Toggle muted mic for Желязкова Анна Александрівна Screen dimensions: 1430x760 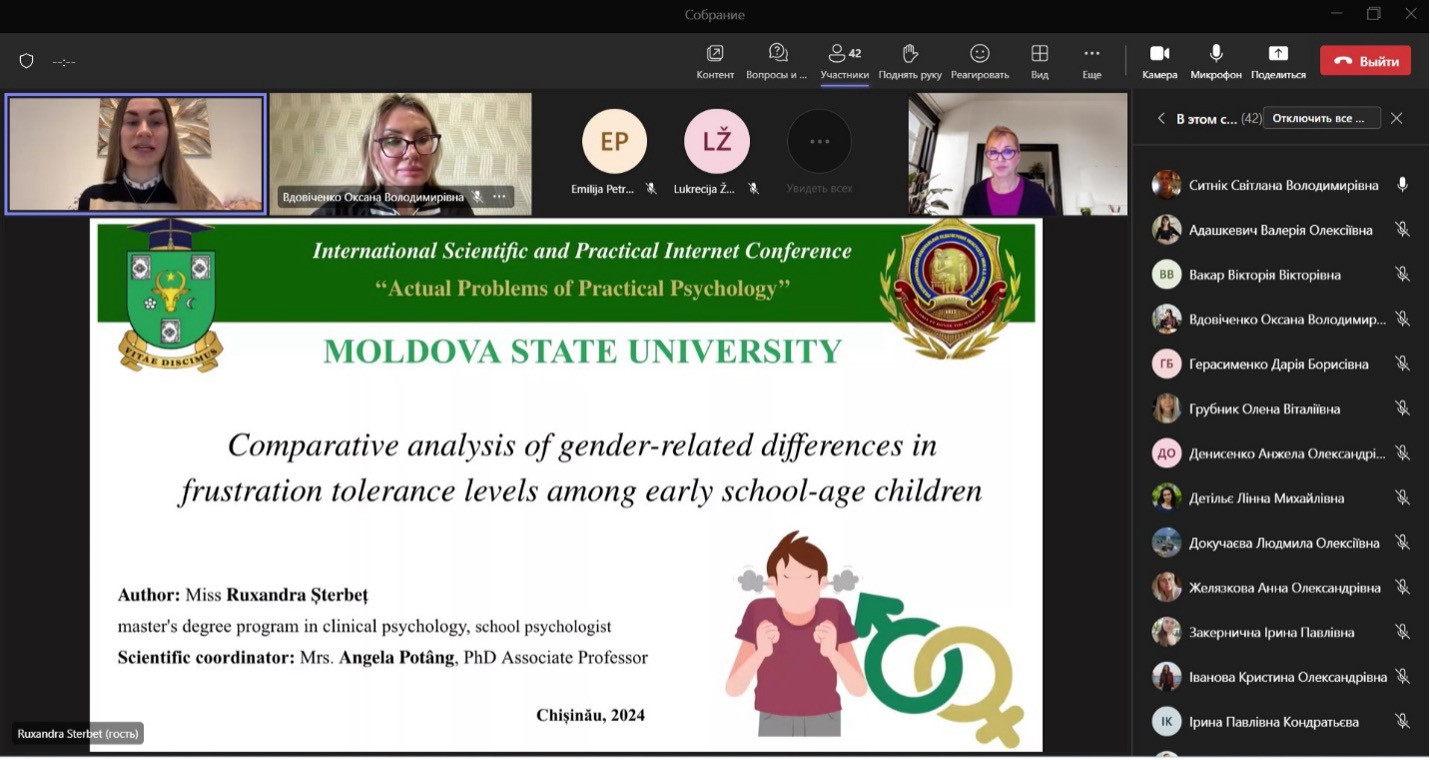1403,587
